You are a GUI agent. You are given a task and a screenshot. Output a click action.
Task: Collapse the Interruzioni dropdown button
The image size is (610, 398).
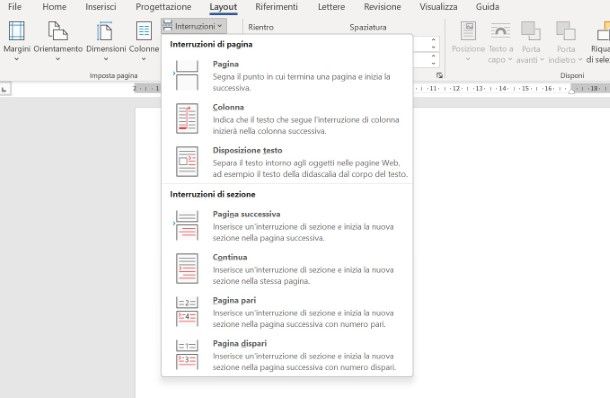pos(194,26)
